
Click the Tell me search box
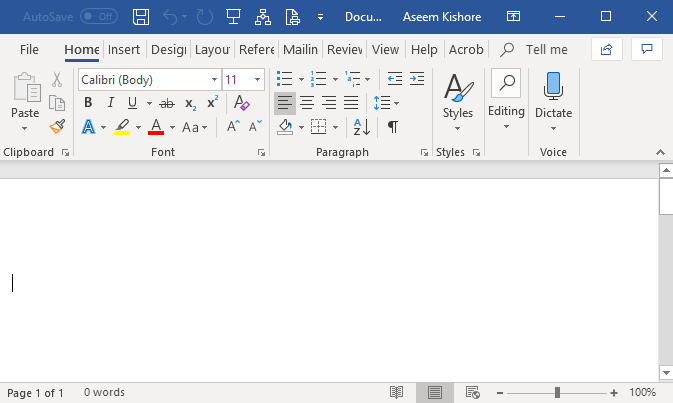coord(546,49)
